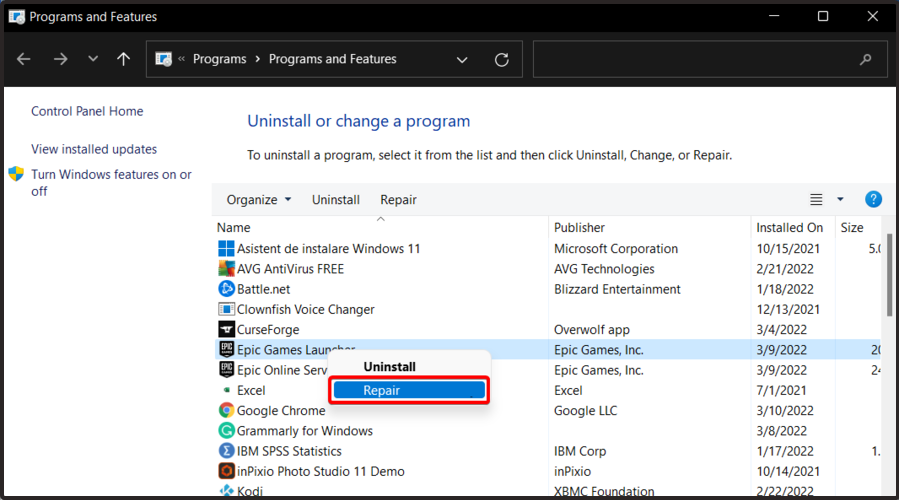This screenshot has width=899, height=500.
Task: Click the AVG AntiVirus FREE icon
Action: coord(226,269)
